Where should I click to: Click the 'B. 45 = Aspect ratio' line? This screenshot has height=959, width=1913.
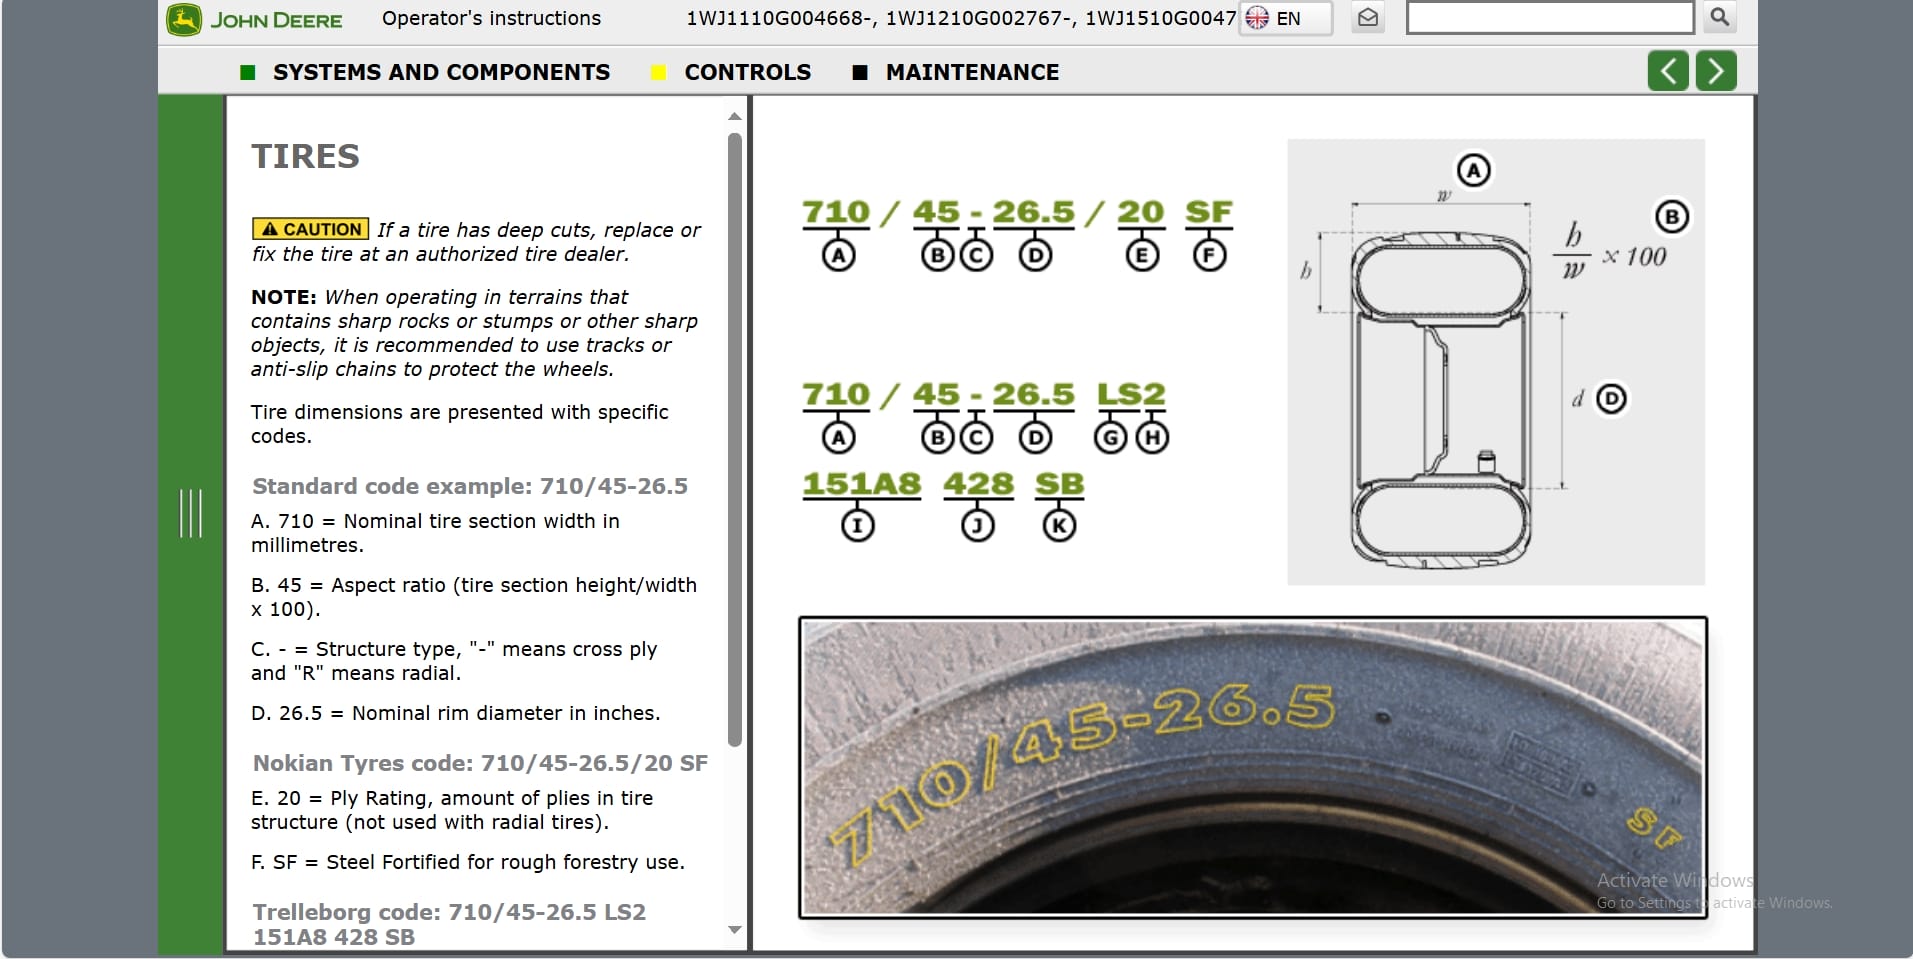474,597
